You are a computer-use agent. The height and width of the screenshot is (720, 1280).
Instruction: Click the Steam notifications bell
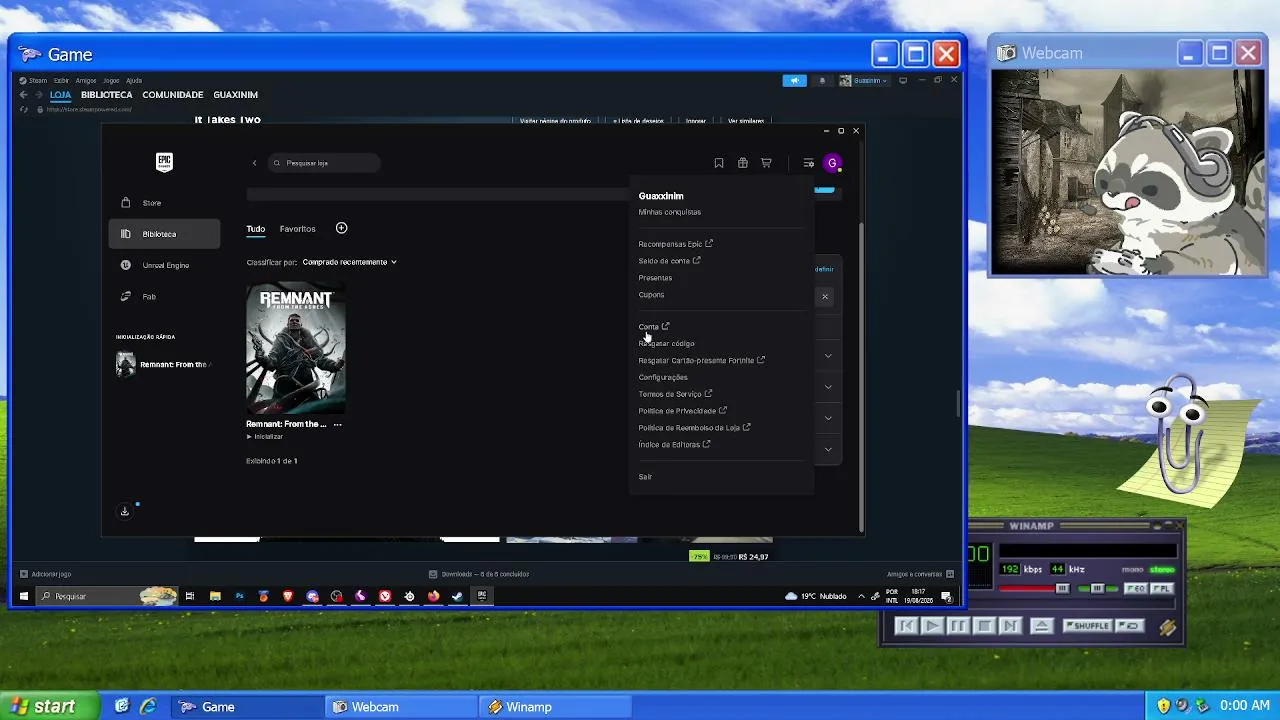pos(822,81)
